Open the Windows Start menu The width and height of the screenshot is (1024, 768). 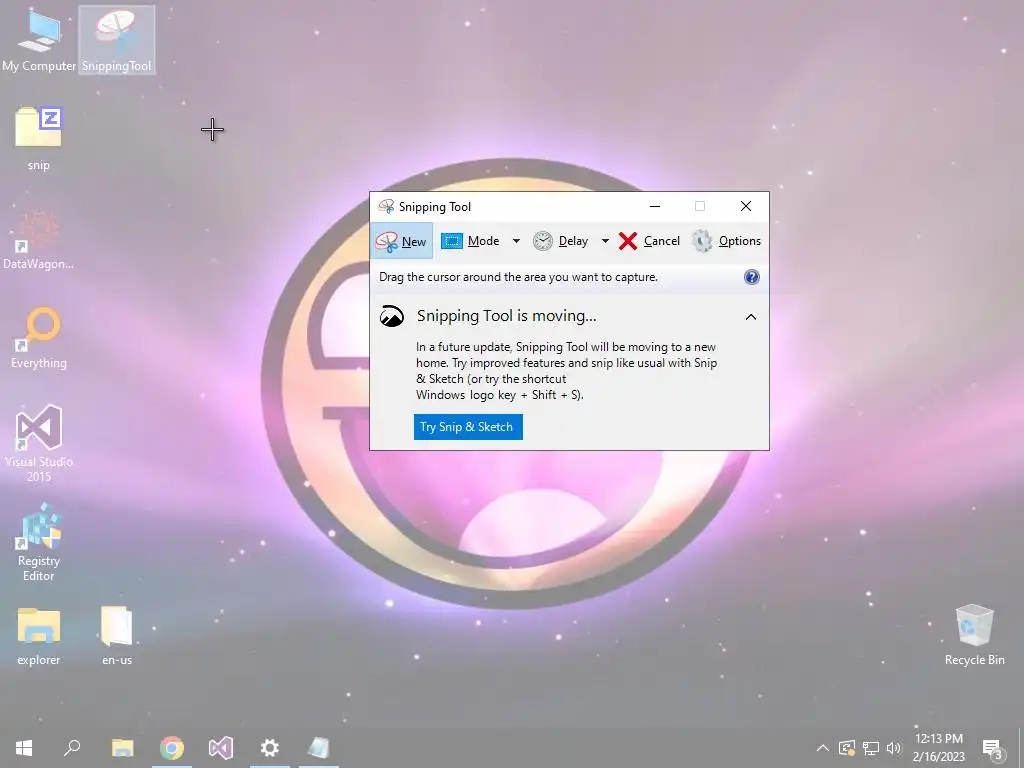click(24, 748)
